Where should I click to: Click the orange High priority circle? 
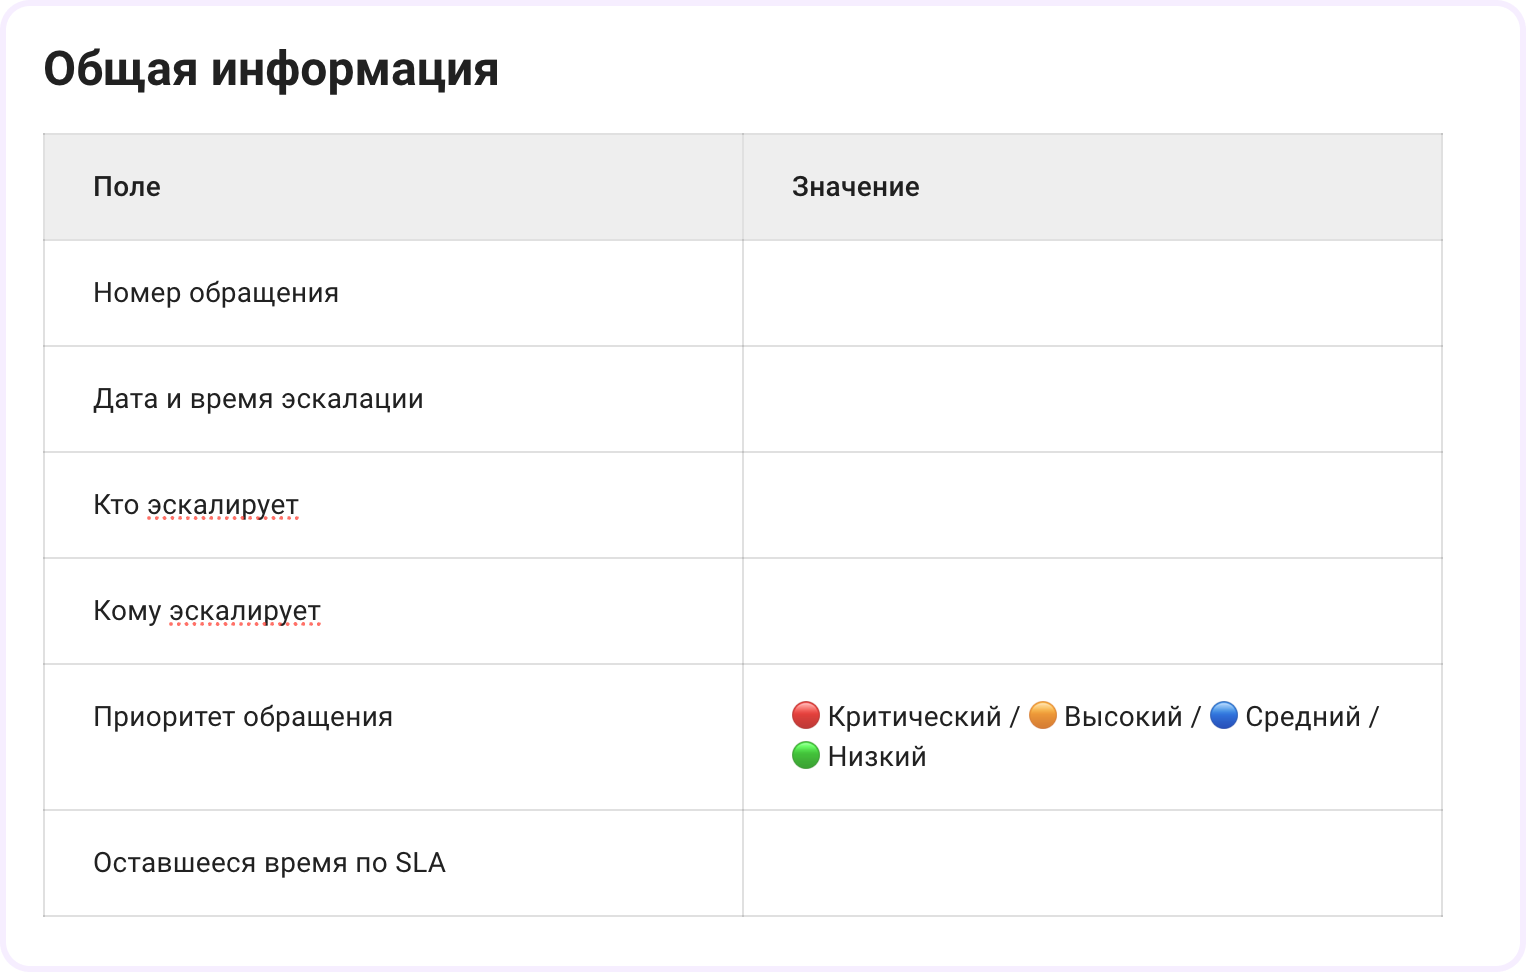point(1043,716)
